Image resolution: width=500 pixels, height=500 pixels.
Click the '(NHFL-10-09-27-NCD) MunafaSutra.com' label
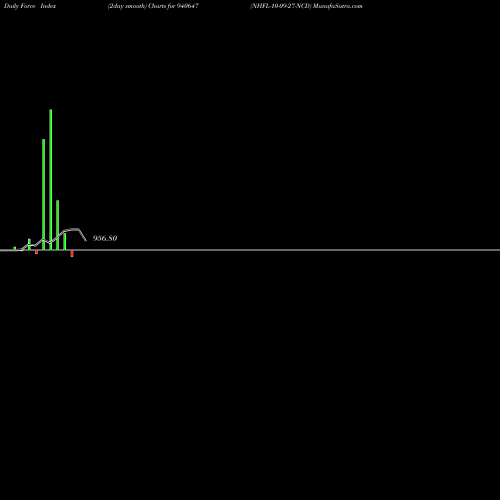306,6
